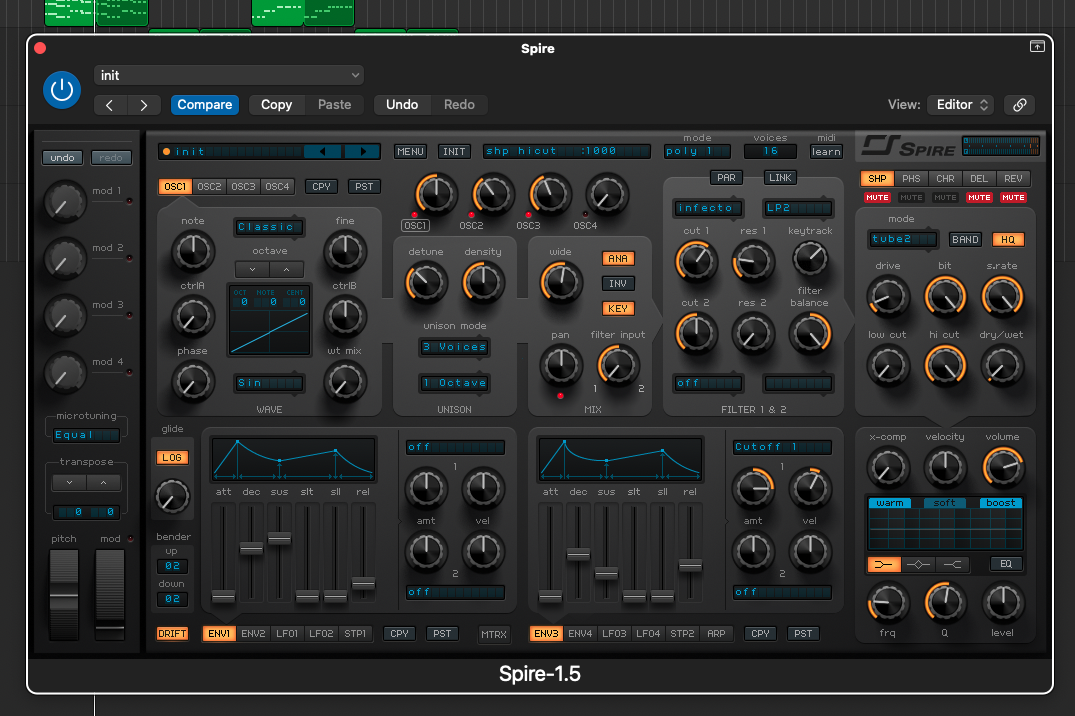The width and height of the screenshot is (1075, 716).
Task: Click the OSC4 mixer level knob
Action: 607,194
